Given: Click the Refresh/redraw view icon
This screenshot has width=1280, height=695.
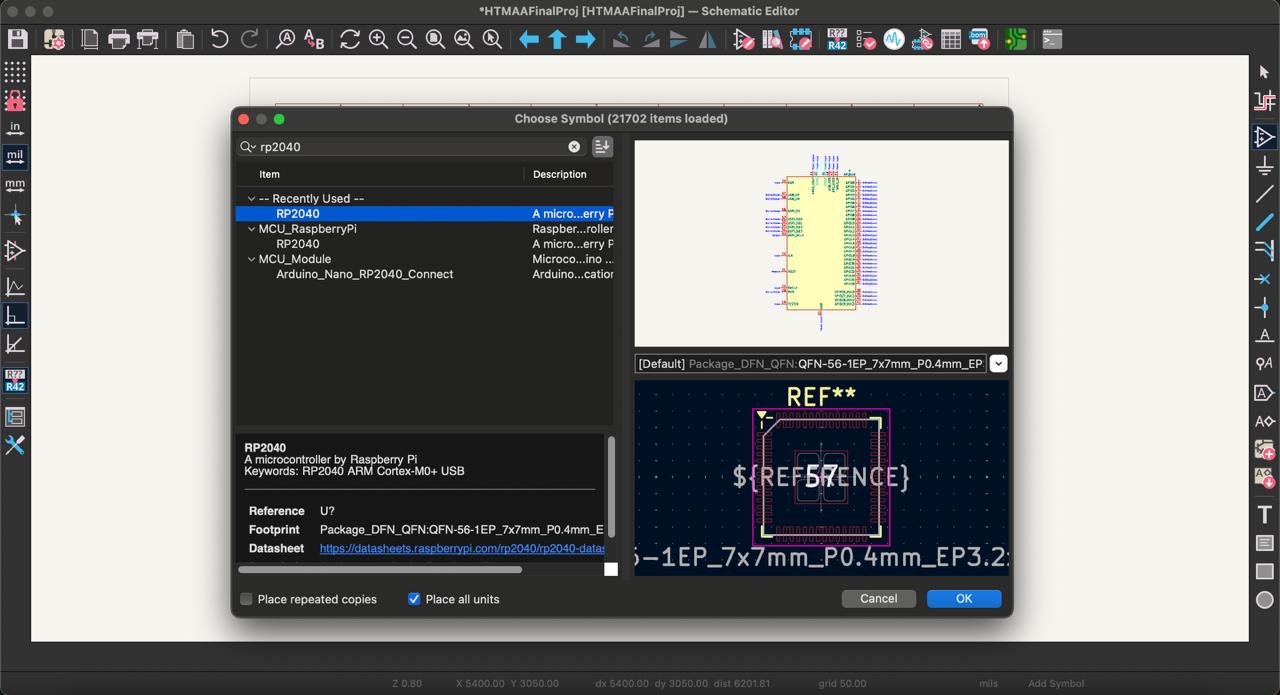Looking at the screenshot, I should pos(350,40).
